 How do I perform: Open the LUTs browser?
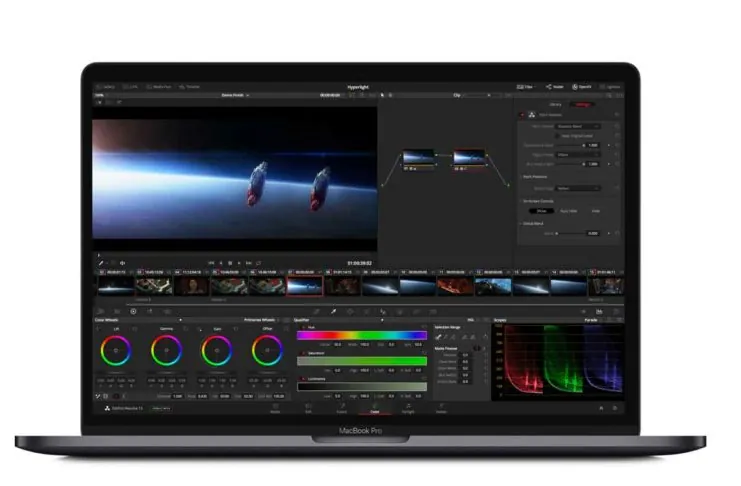click(x=130, y=87)
